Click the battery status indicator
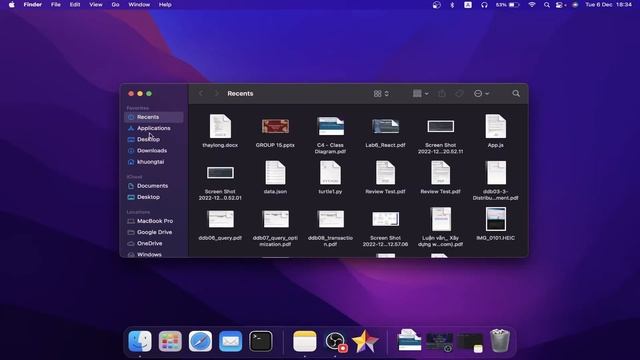 click(x=507, y=5)
